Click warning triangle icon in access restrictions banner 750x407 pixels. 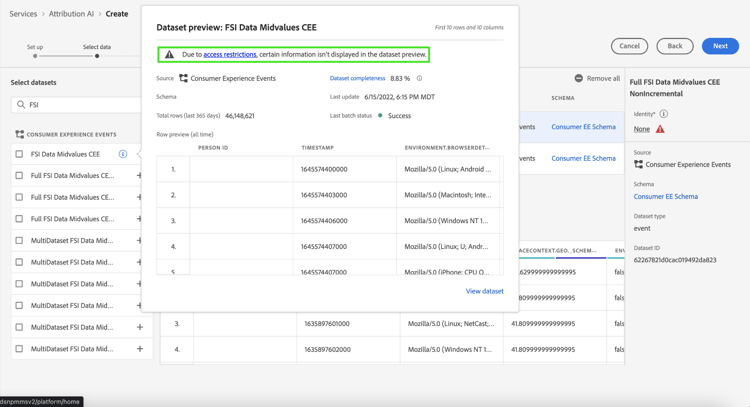point(169,55)
